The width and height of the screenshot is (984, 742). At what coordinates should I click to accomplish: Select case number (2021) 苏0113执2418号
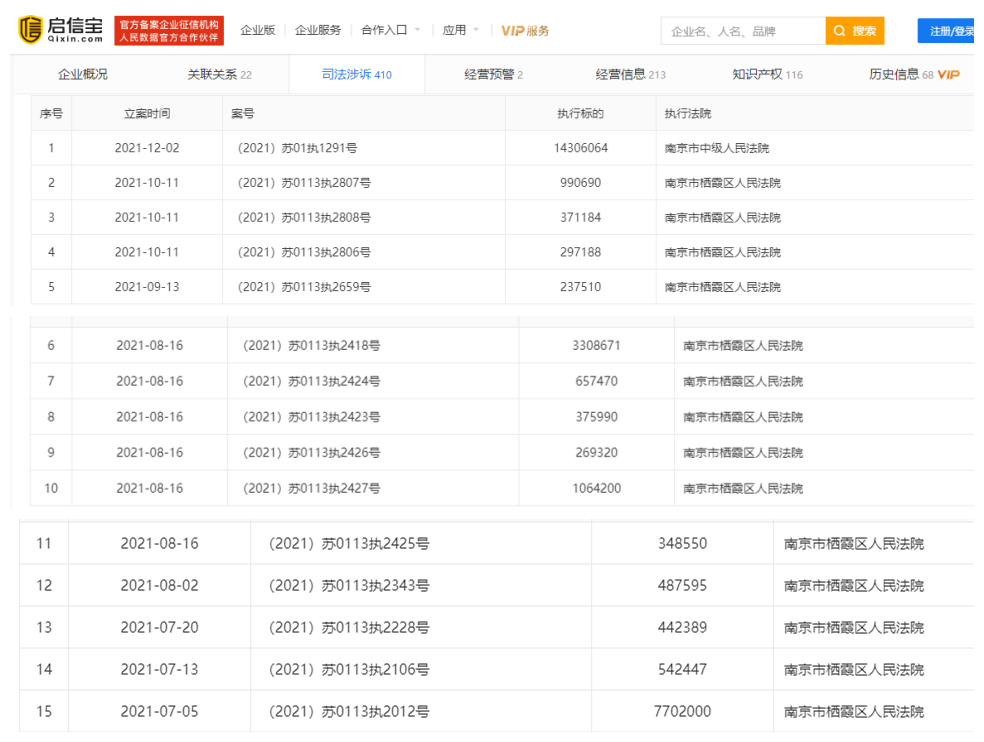[311, 345]
